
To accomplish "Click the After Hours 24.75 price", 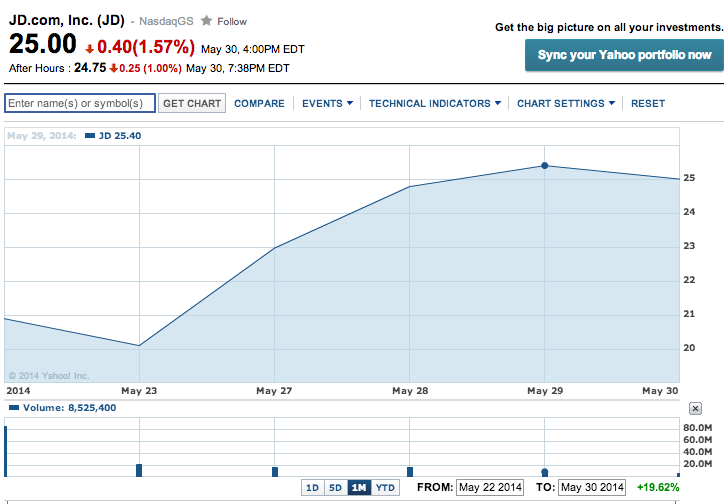I will tap(90, 68).
